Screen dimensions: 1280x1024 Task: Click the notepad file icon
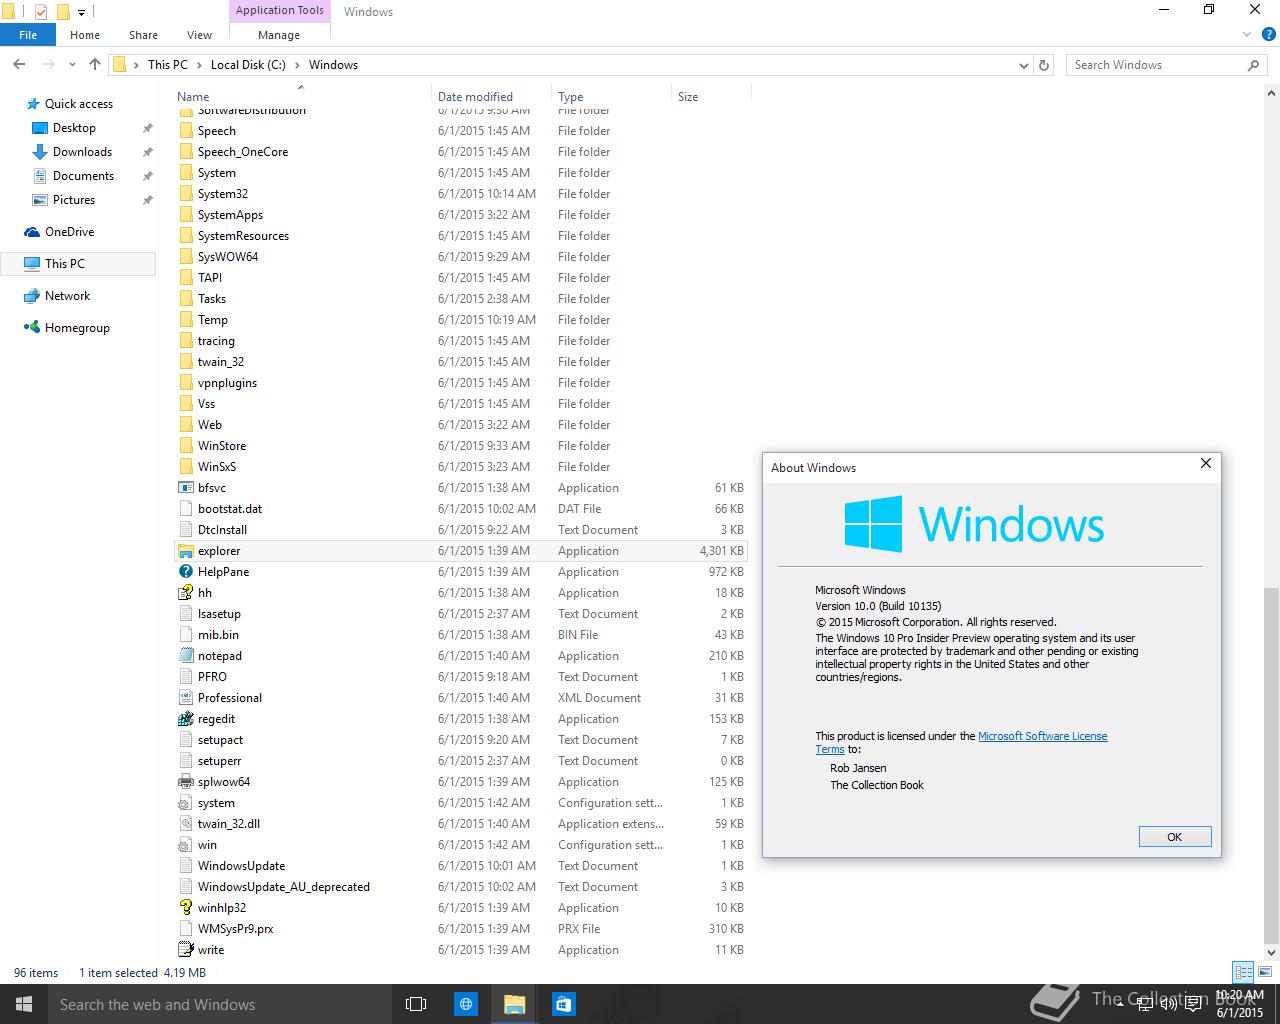[185, 656]
